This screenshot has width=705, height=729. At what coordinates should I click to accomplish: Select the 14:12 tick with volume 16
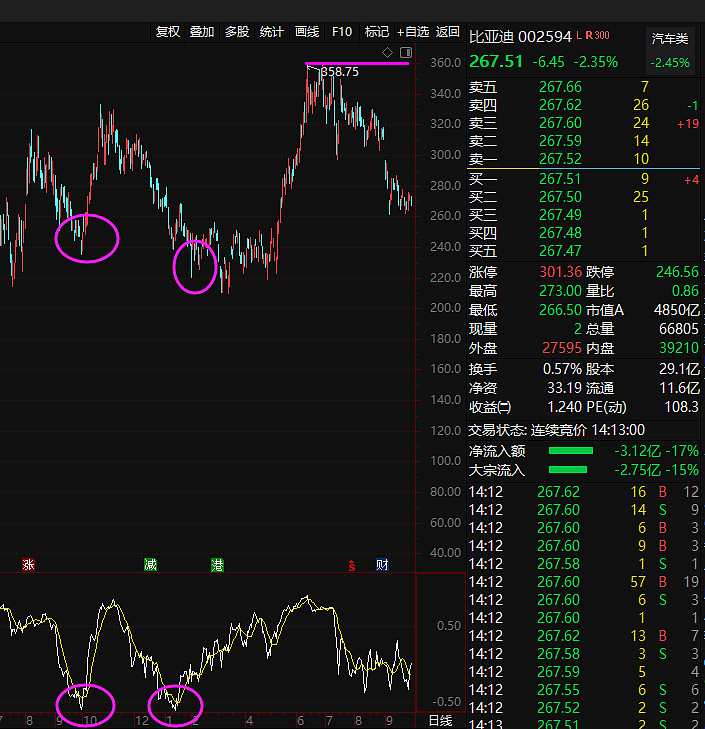coord(584,492)
